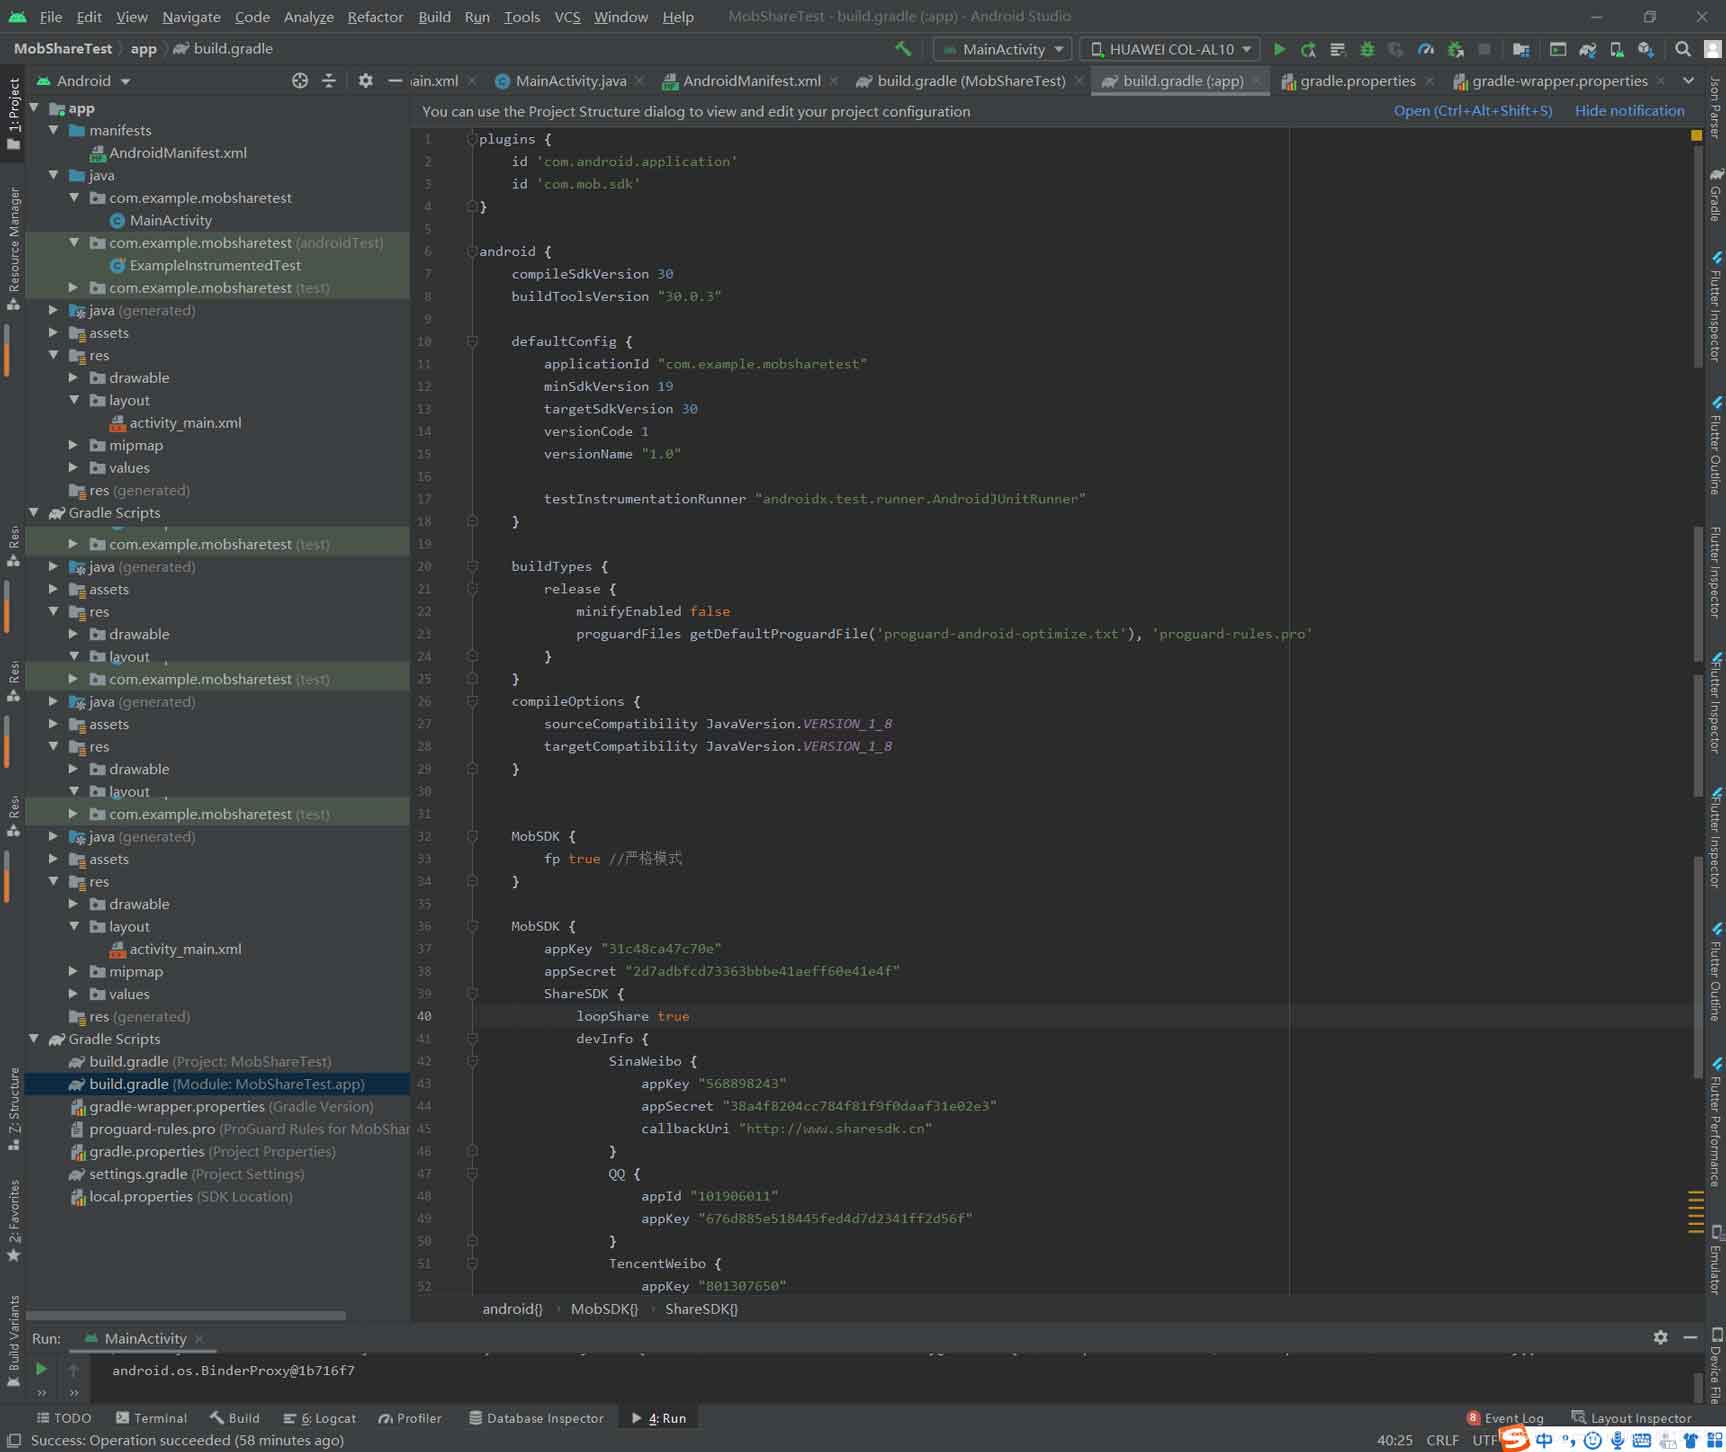Toggle the 1: Project tool window
The width and height of the screenshot is (1726, 1452).
pos(13,114)
